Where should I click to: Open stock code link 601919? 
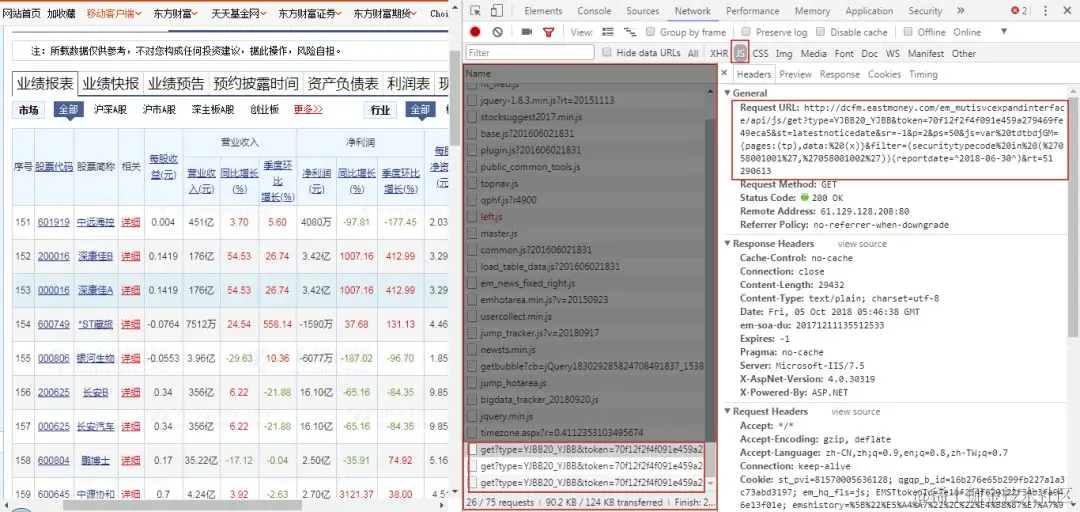click(54, 222)
